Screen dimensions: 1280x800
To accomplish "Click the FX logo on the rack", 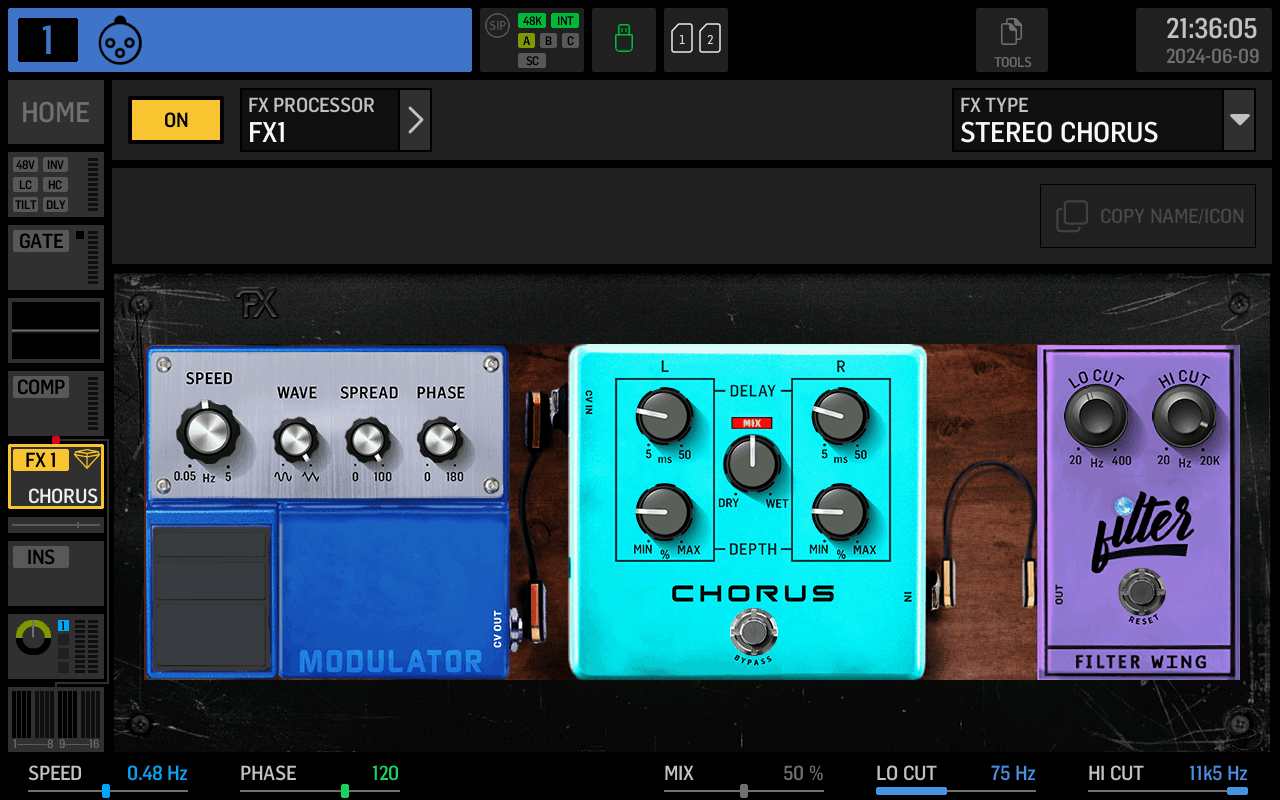I will tap(256, 305).
